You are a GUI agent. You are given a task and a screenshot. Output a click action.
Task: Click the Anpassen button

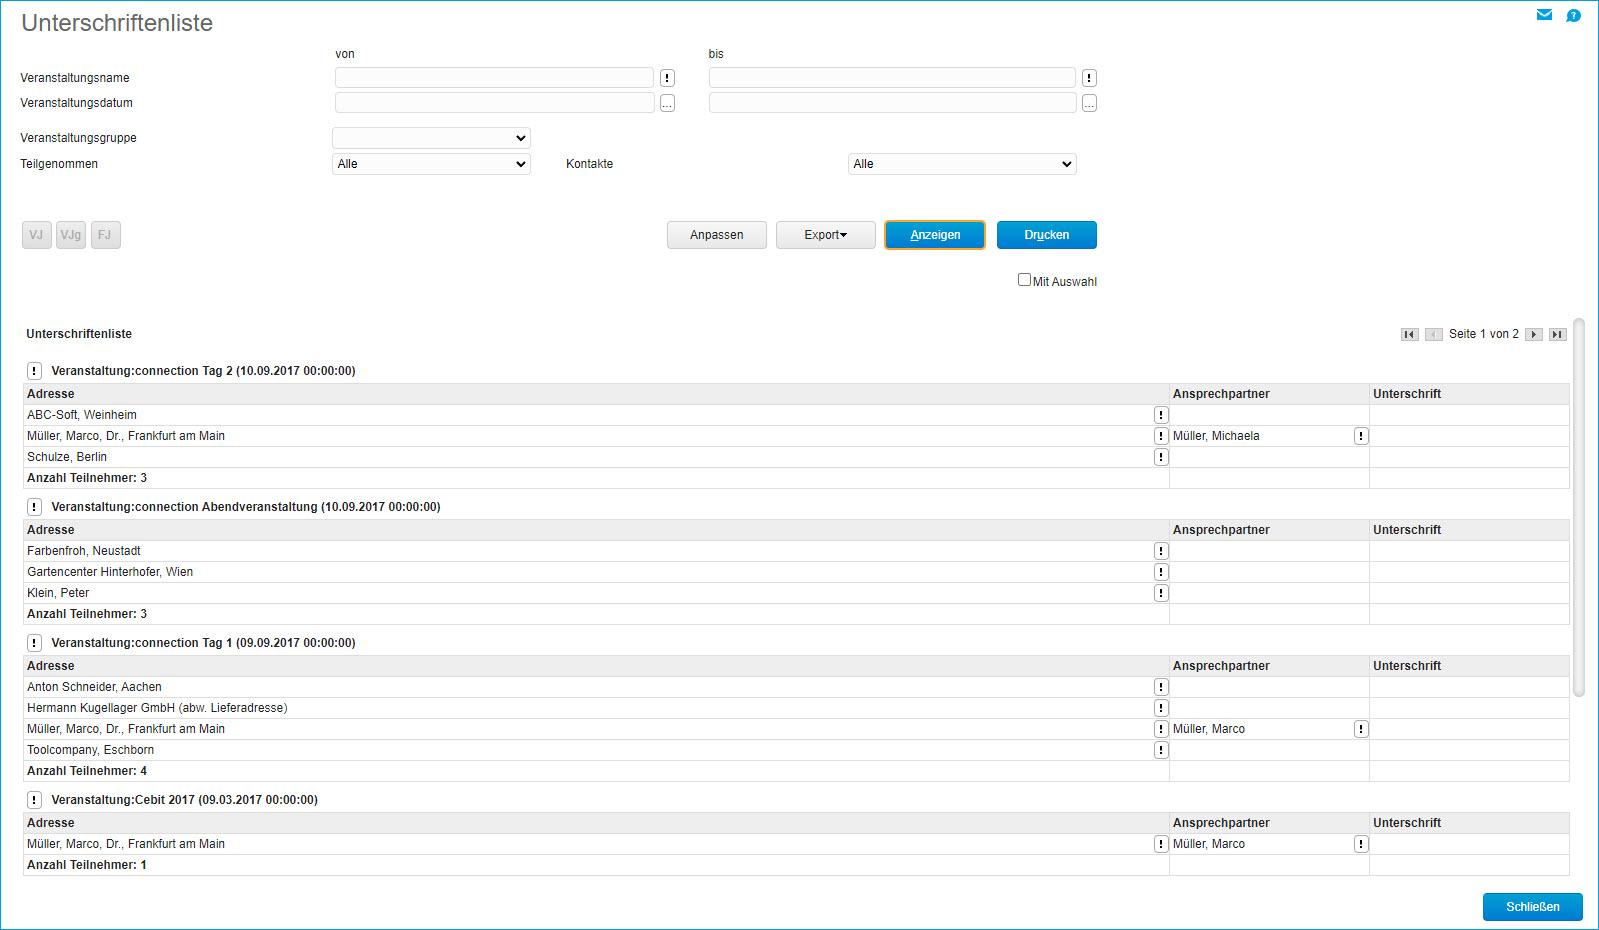[716, 235]
